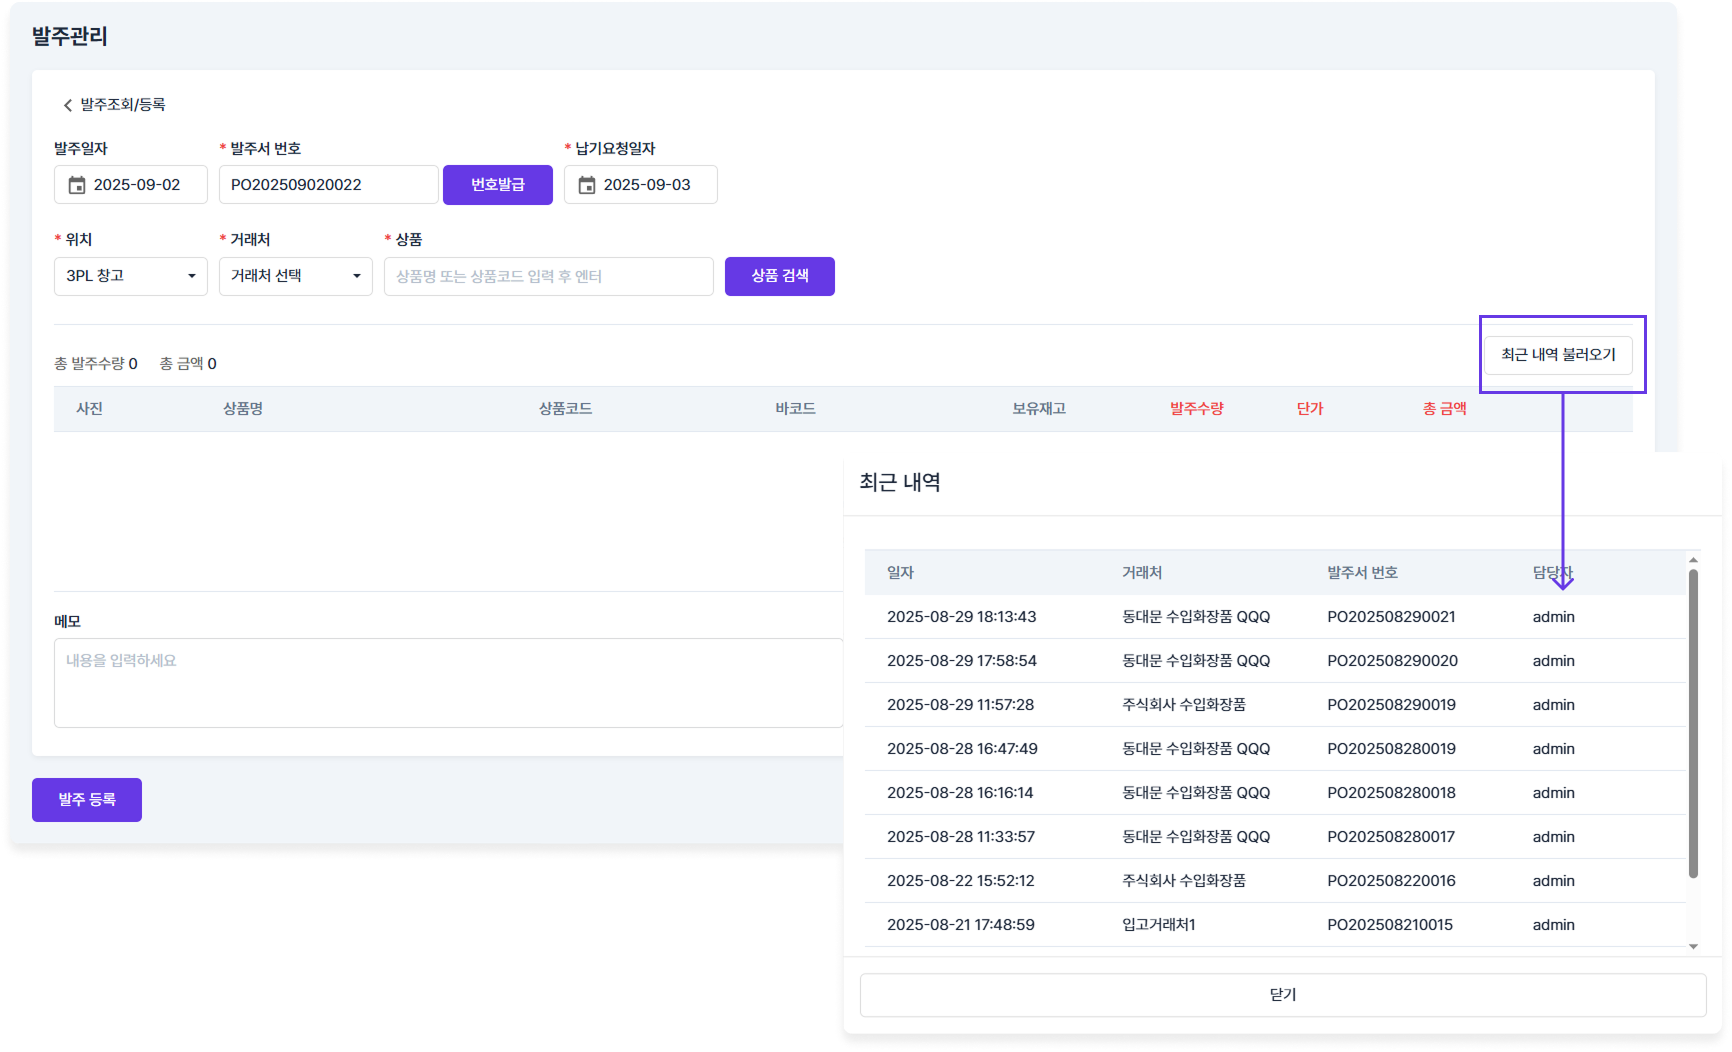Screen dimensions: 1732x1052
Task: Select history row PO202508220016
Action: [1390, 881]
